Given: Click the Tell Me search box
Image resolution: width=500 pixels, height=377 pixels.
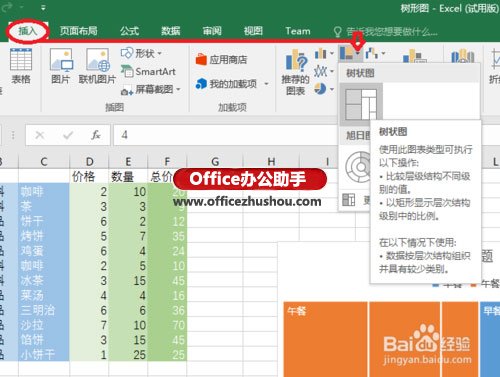Looking at the screenshot, I should (x=386, y=32).
